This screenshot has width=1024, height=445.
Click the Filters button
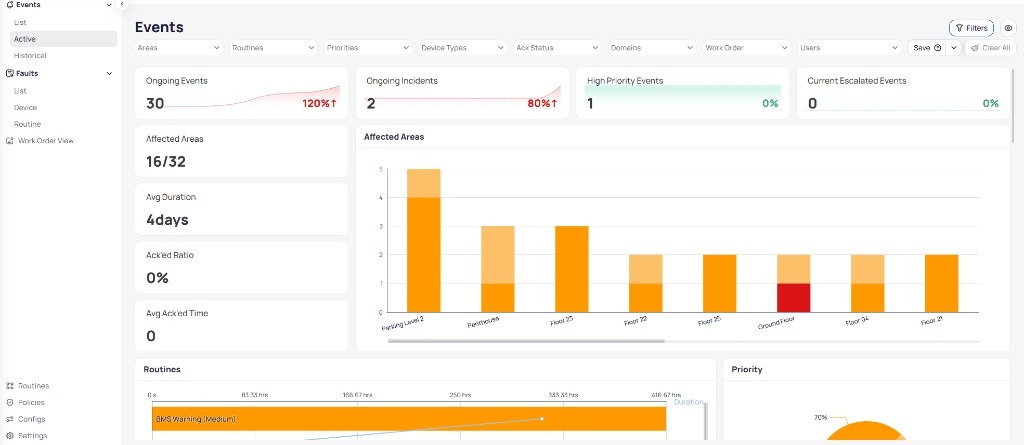971,28
